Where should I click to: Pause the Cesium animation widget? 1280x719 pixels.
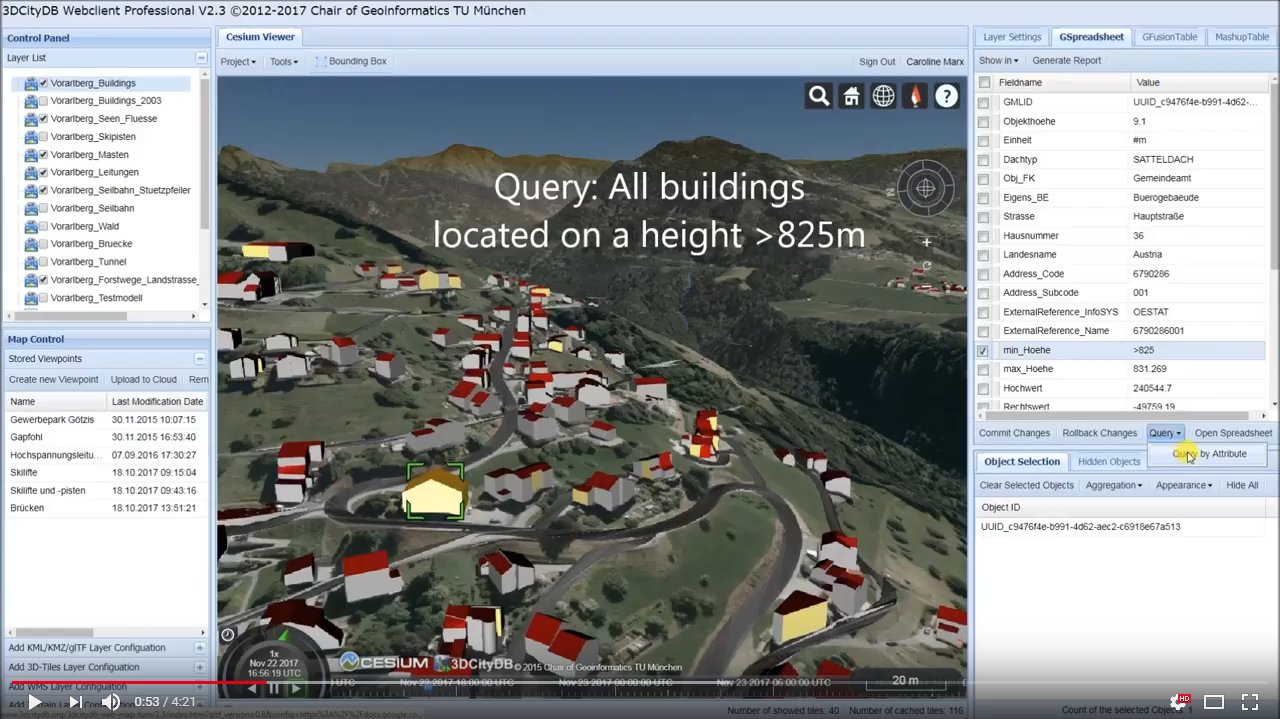point(273,688)
